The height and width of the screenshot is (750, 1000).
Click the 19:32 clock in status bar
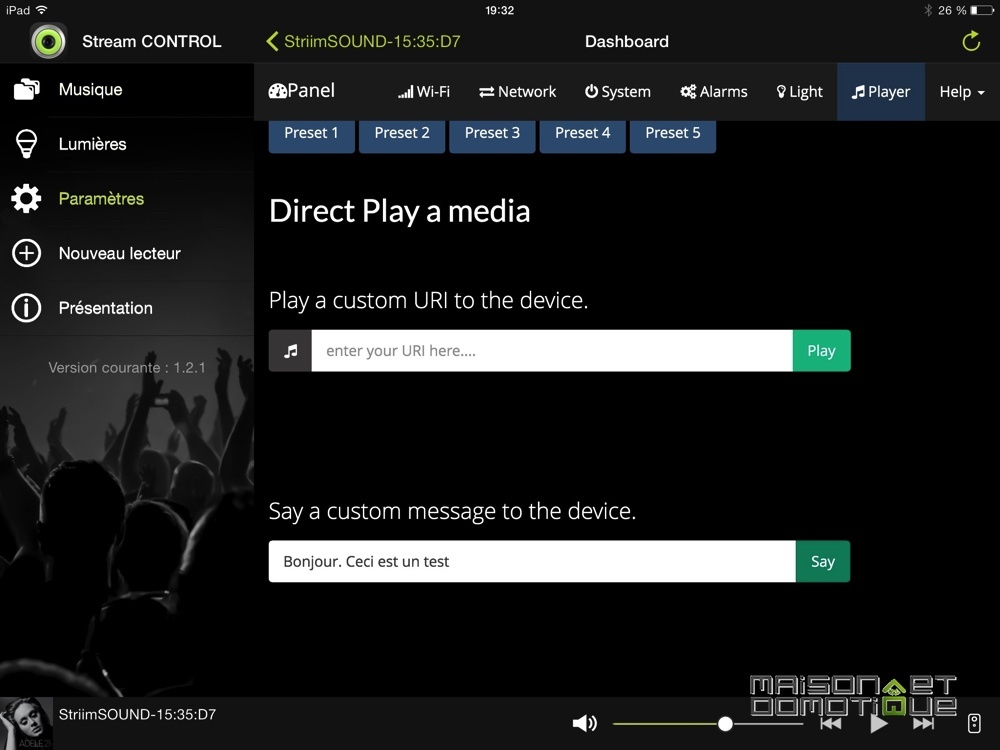[499, 10]
